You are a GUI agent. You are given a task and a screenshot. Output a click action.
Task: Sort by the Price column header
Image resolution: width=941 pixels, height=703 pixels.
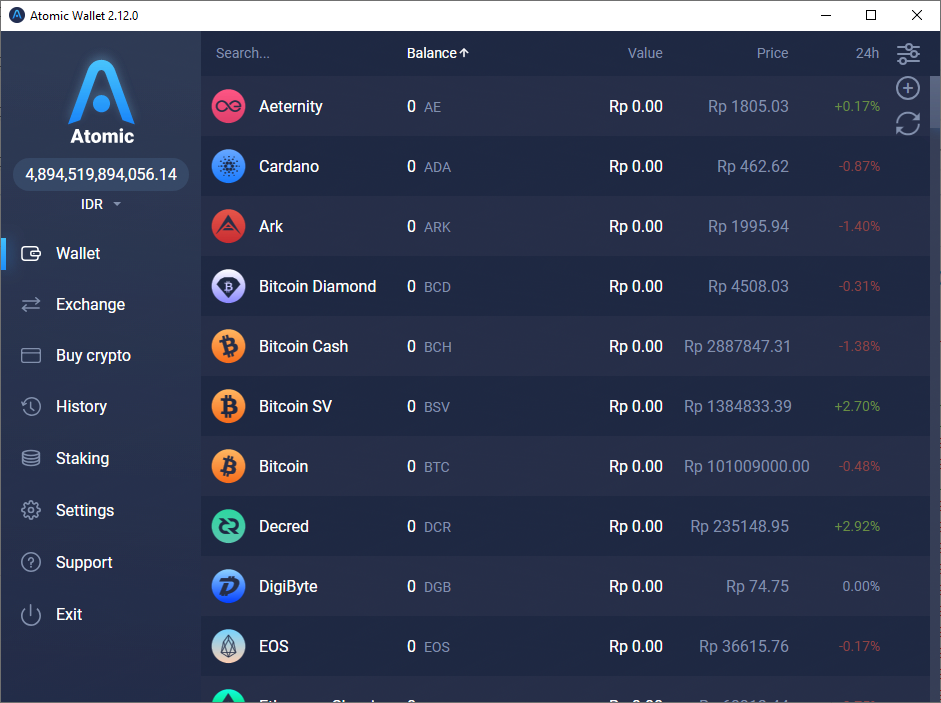coord(772,53)
